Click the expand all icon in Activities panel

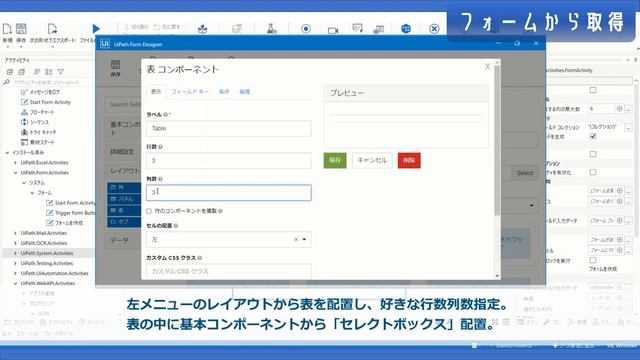pyautogui.click(x=10, y=72)
